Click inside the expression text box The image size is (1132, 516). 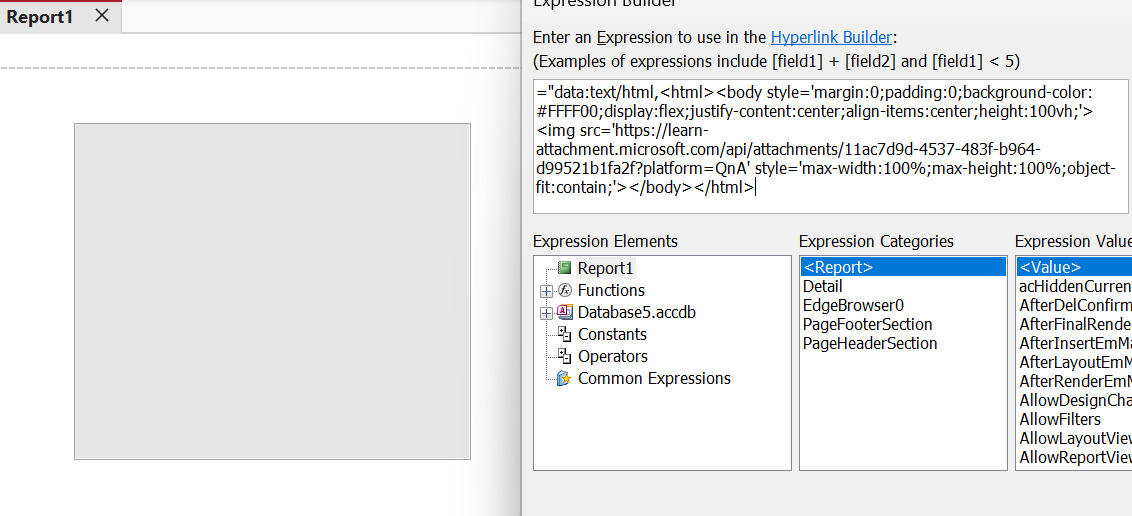point(830,147)
